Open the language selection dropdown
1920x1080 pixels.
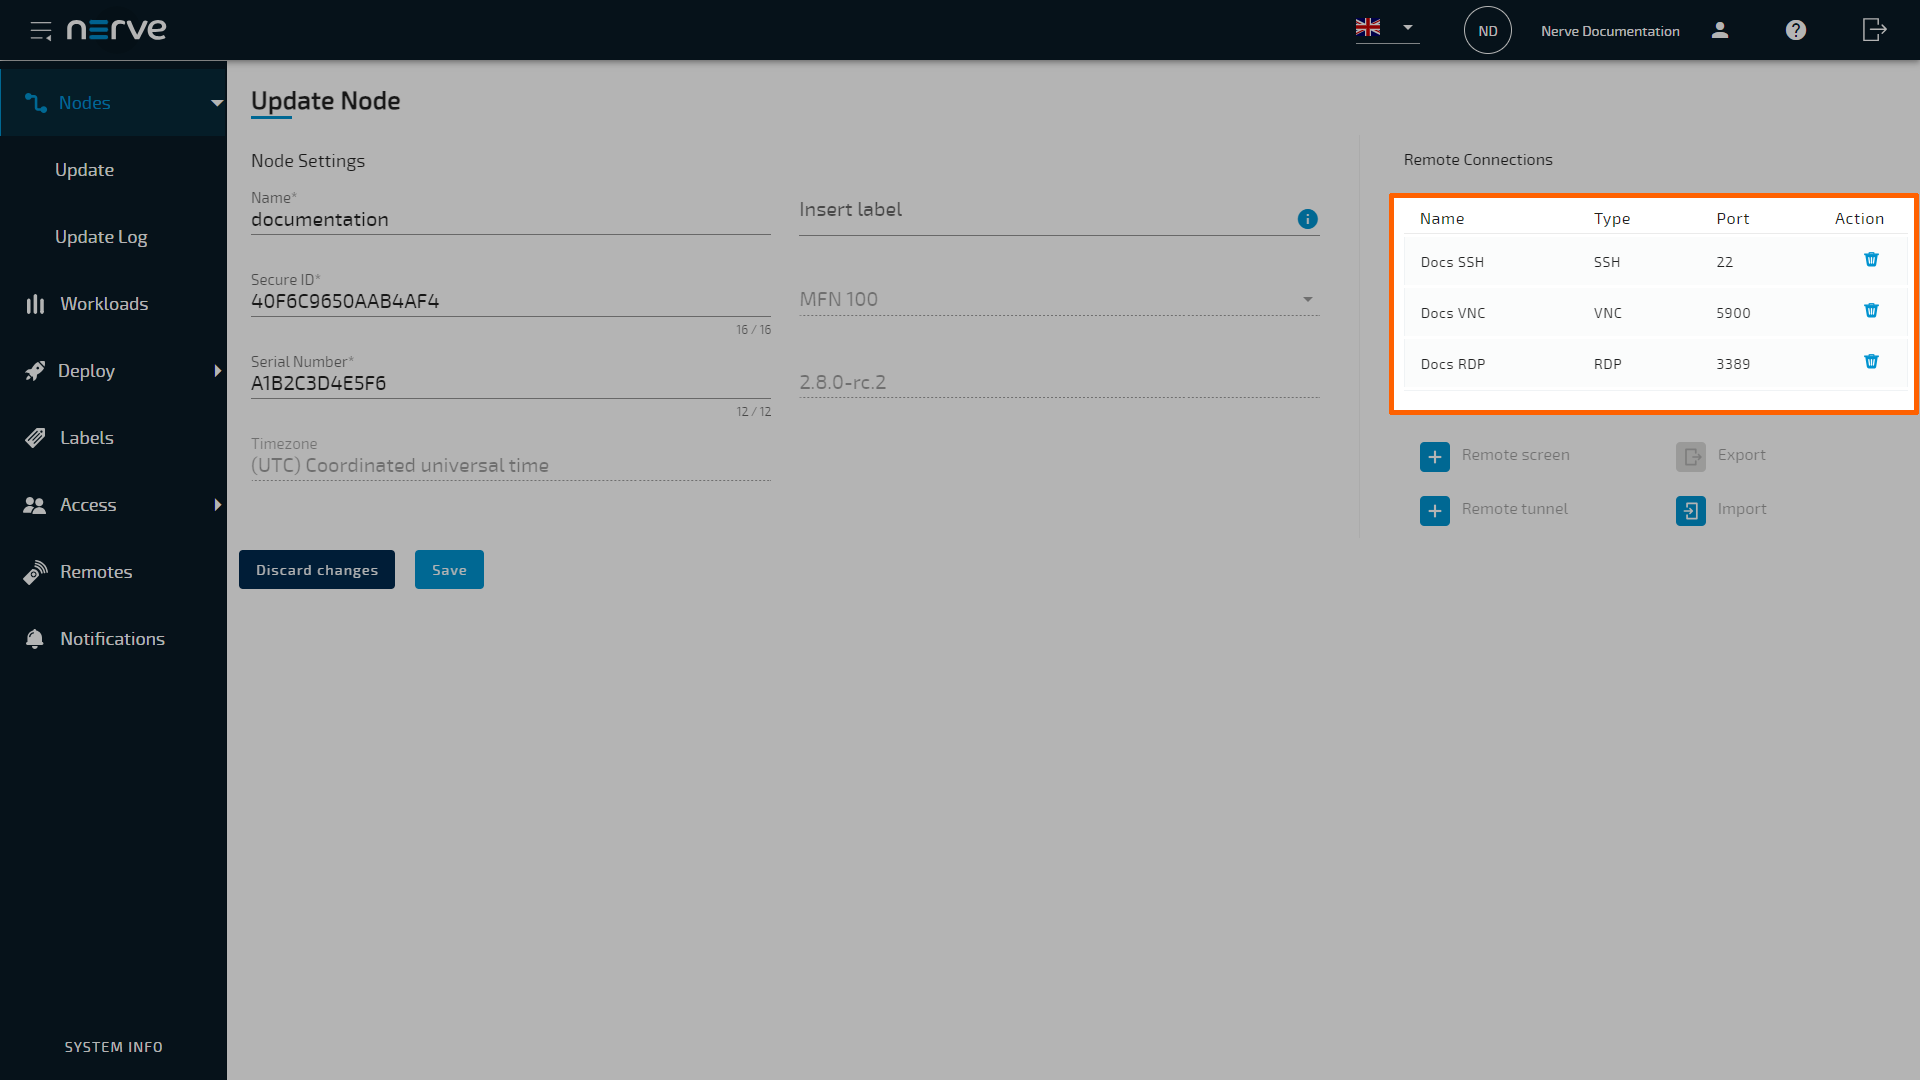coord(1386,28)
